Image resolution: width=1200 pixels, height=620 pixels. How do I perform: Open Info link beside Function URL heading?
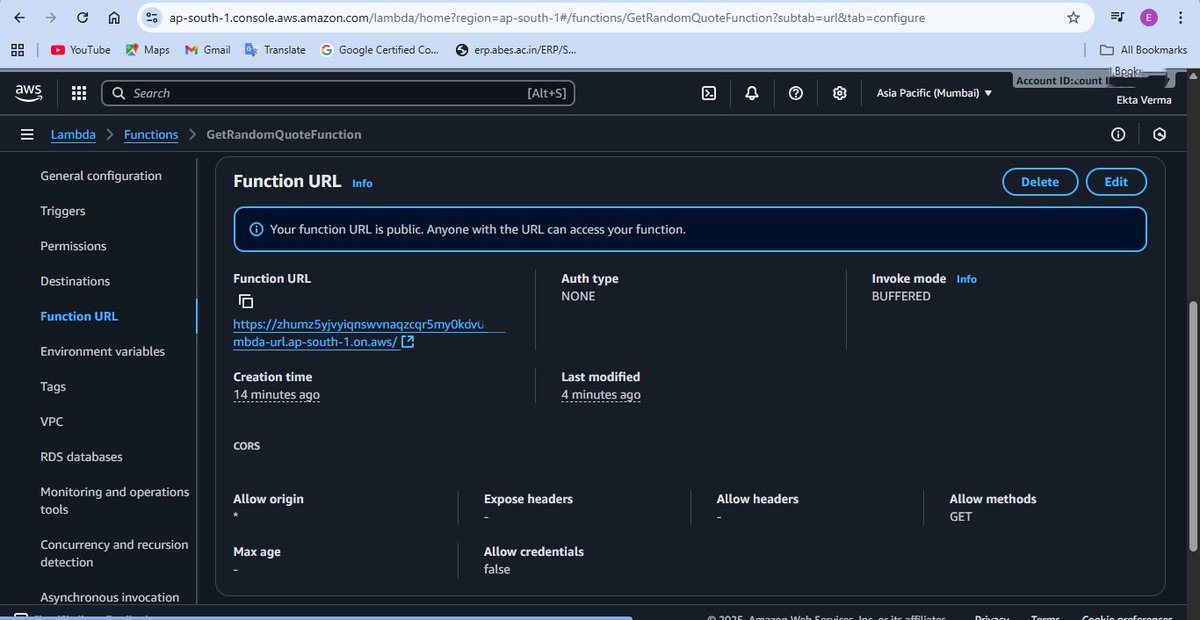pyautogui.click(x=362, y=183)
